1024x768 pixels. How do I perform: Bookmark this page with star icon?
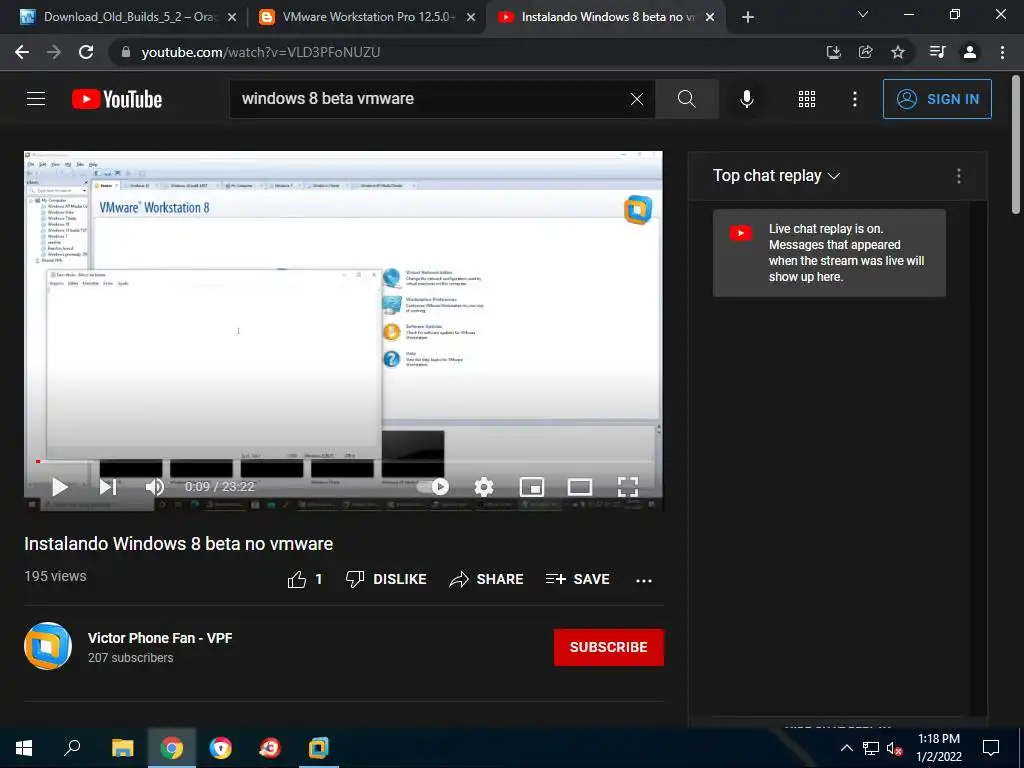898,52
